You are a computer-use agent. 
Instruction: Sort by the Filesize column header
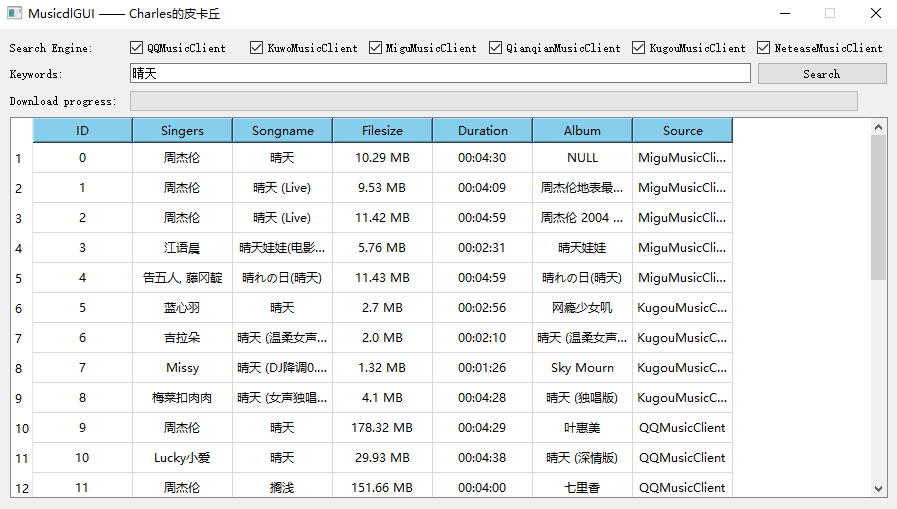[382, 130]
